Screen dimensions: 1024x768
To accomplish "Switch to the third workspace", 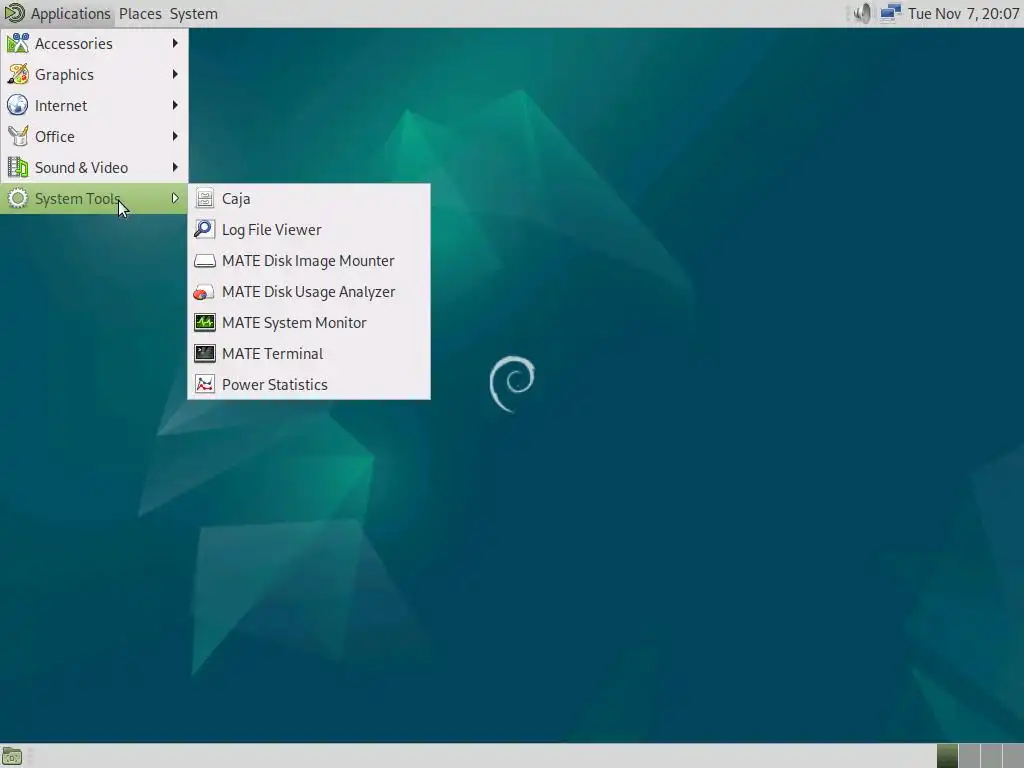I will (x=991, y=756).
